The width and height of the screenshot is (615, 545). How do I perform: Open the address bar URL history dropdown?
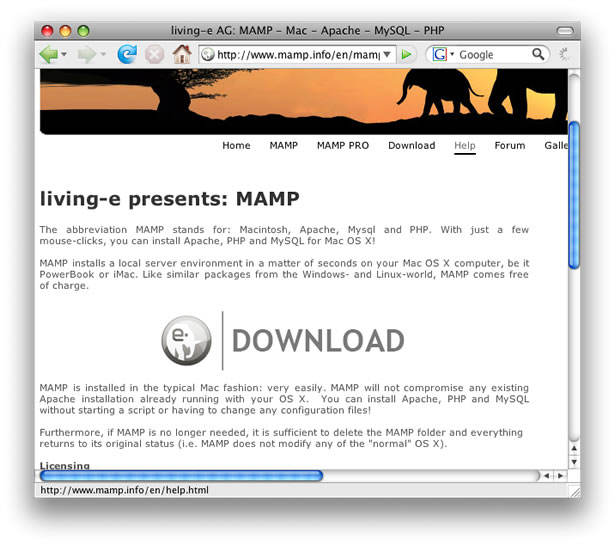pos(387,54)
